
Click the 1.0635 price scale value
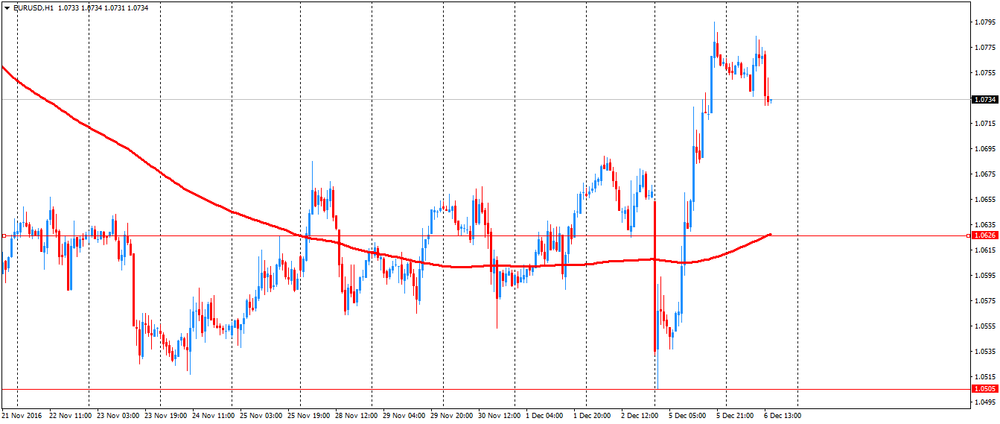pos(983,225)
